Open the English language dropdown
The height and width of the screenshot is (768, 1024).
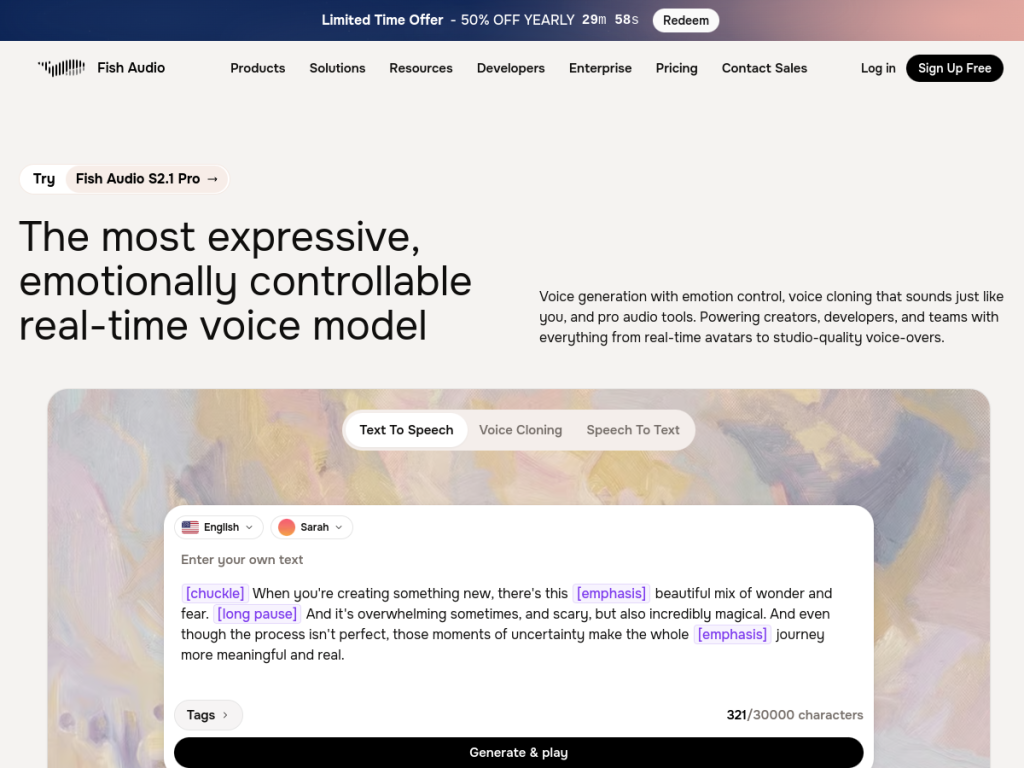[x=219, y=527]
